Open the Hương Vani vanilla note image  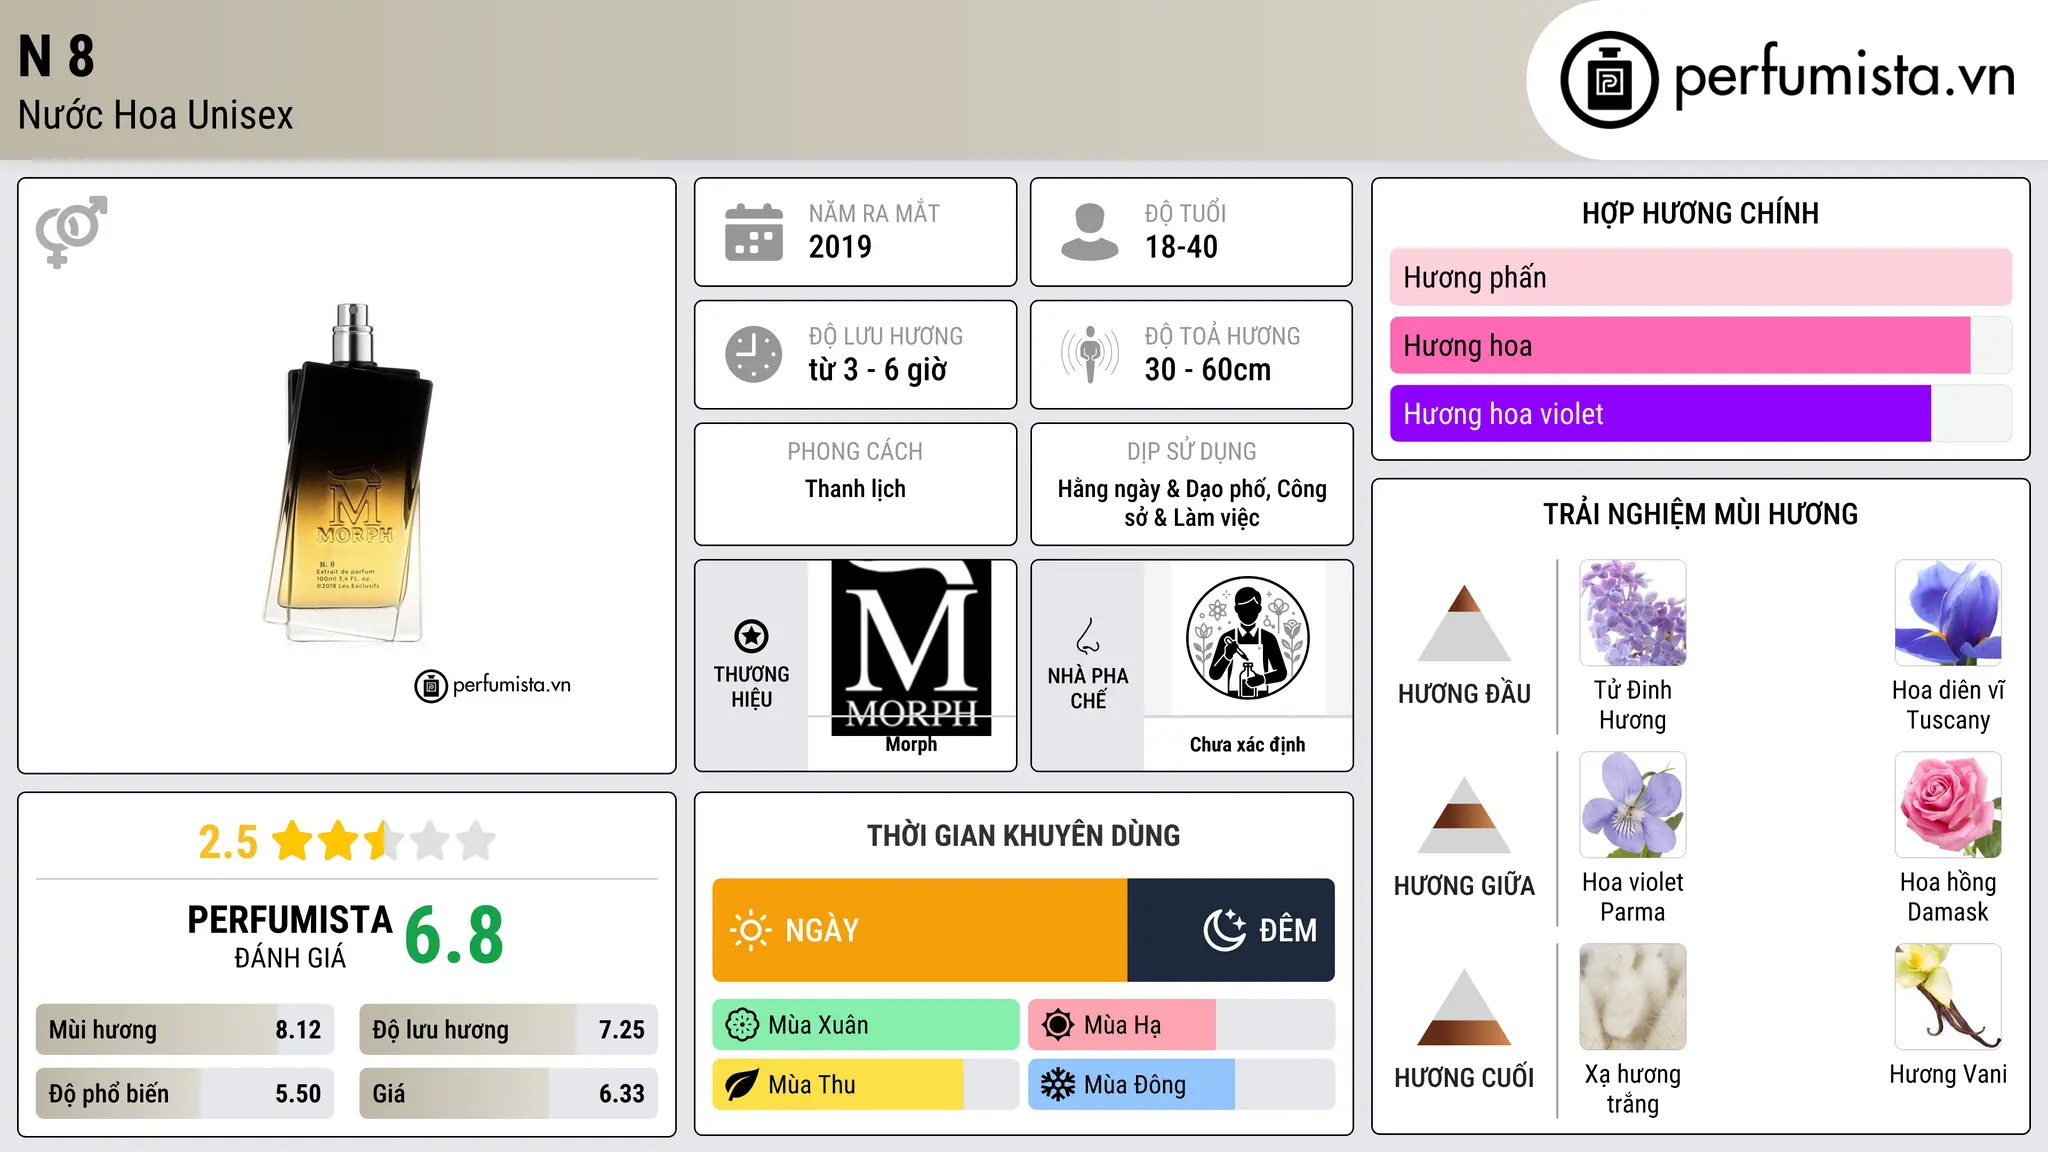[x=1948, y=997]
